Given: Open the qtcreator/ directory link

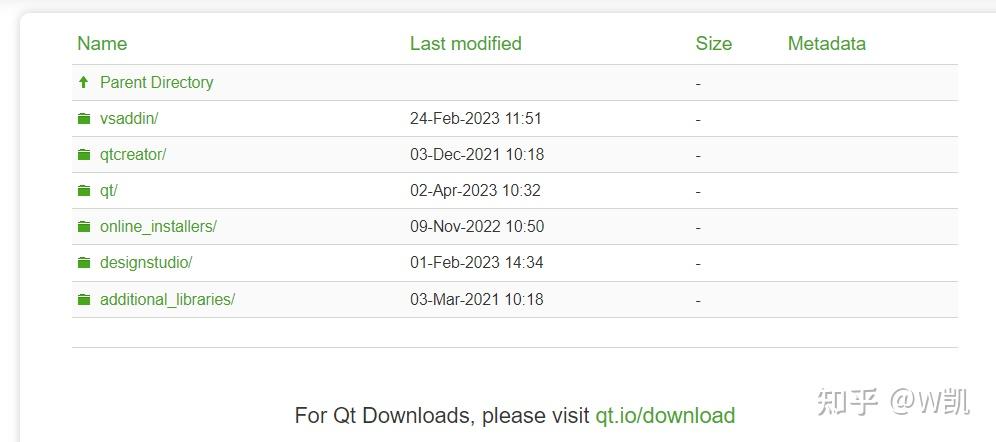Looking at the screenshot, I should [133, 154].
